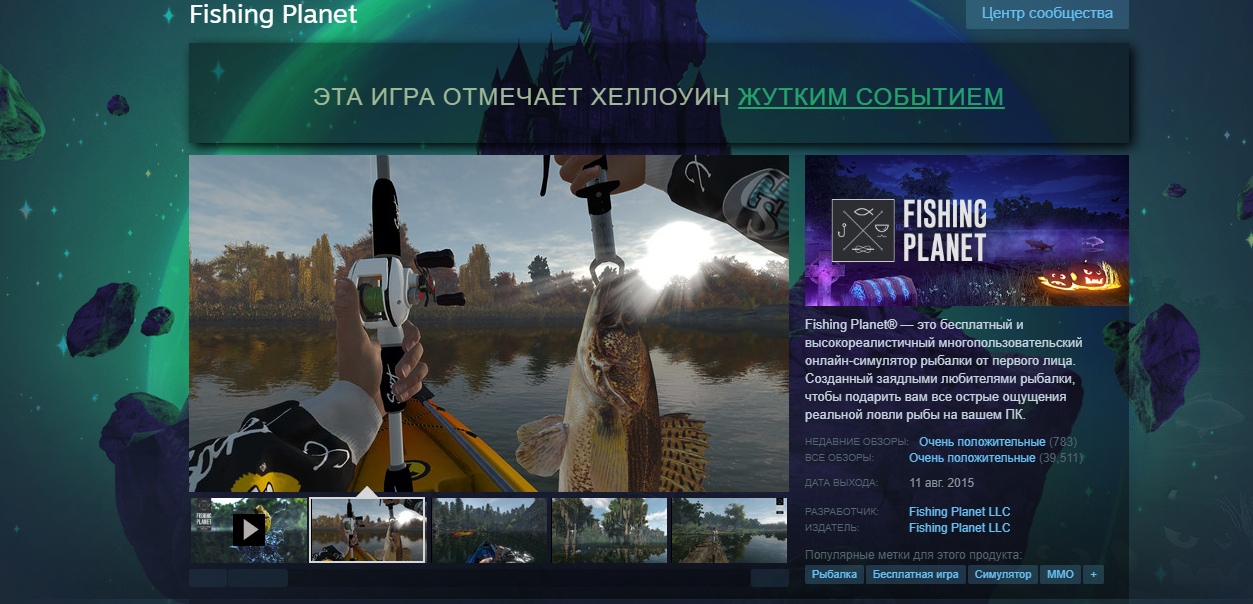
Task: Open the Центр сообщества button
Action: click(1047, 14)
